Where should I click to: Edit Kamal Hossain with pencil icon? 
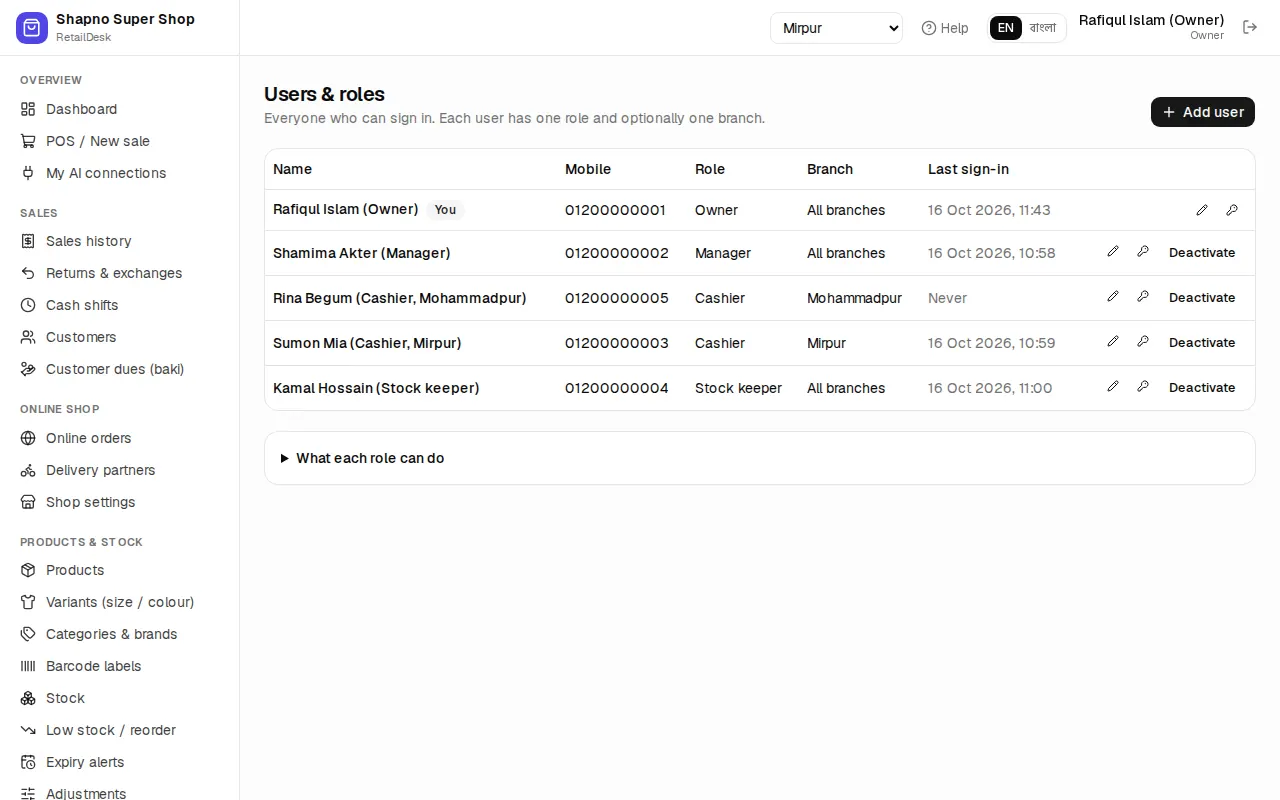point(1113,387)
